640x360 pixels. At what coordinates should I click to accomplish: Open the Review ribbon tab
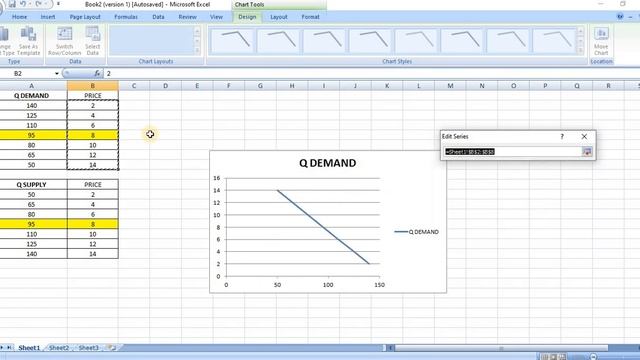click(187, 17)
